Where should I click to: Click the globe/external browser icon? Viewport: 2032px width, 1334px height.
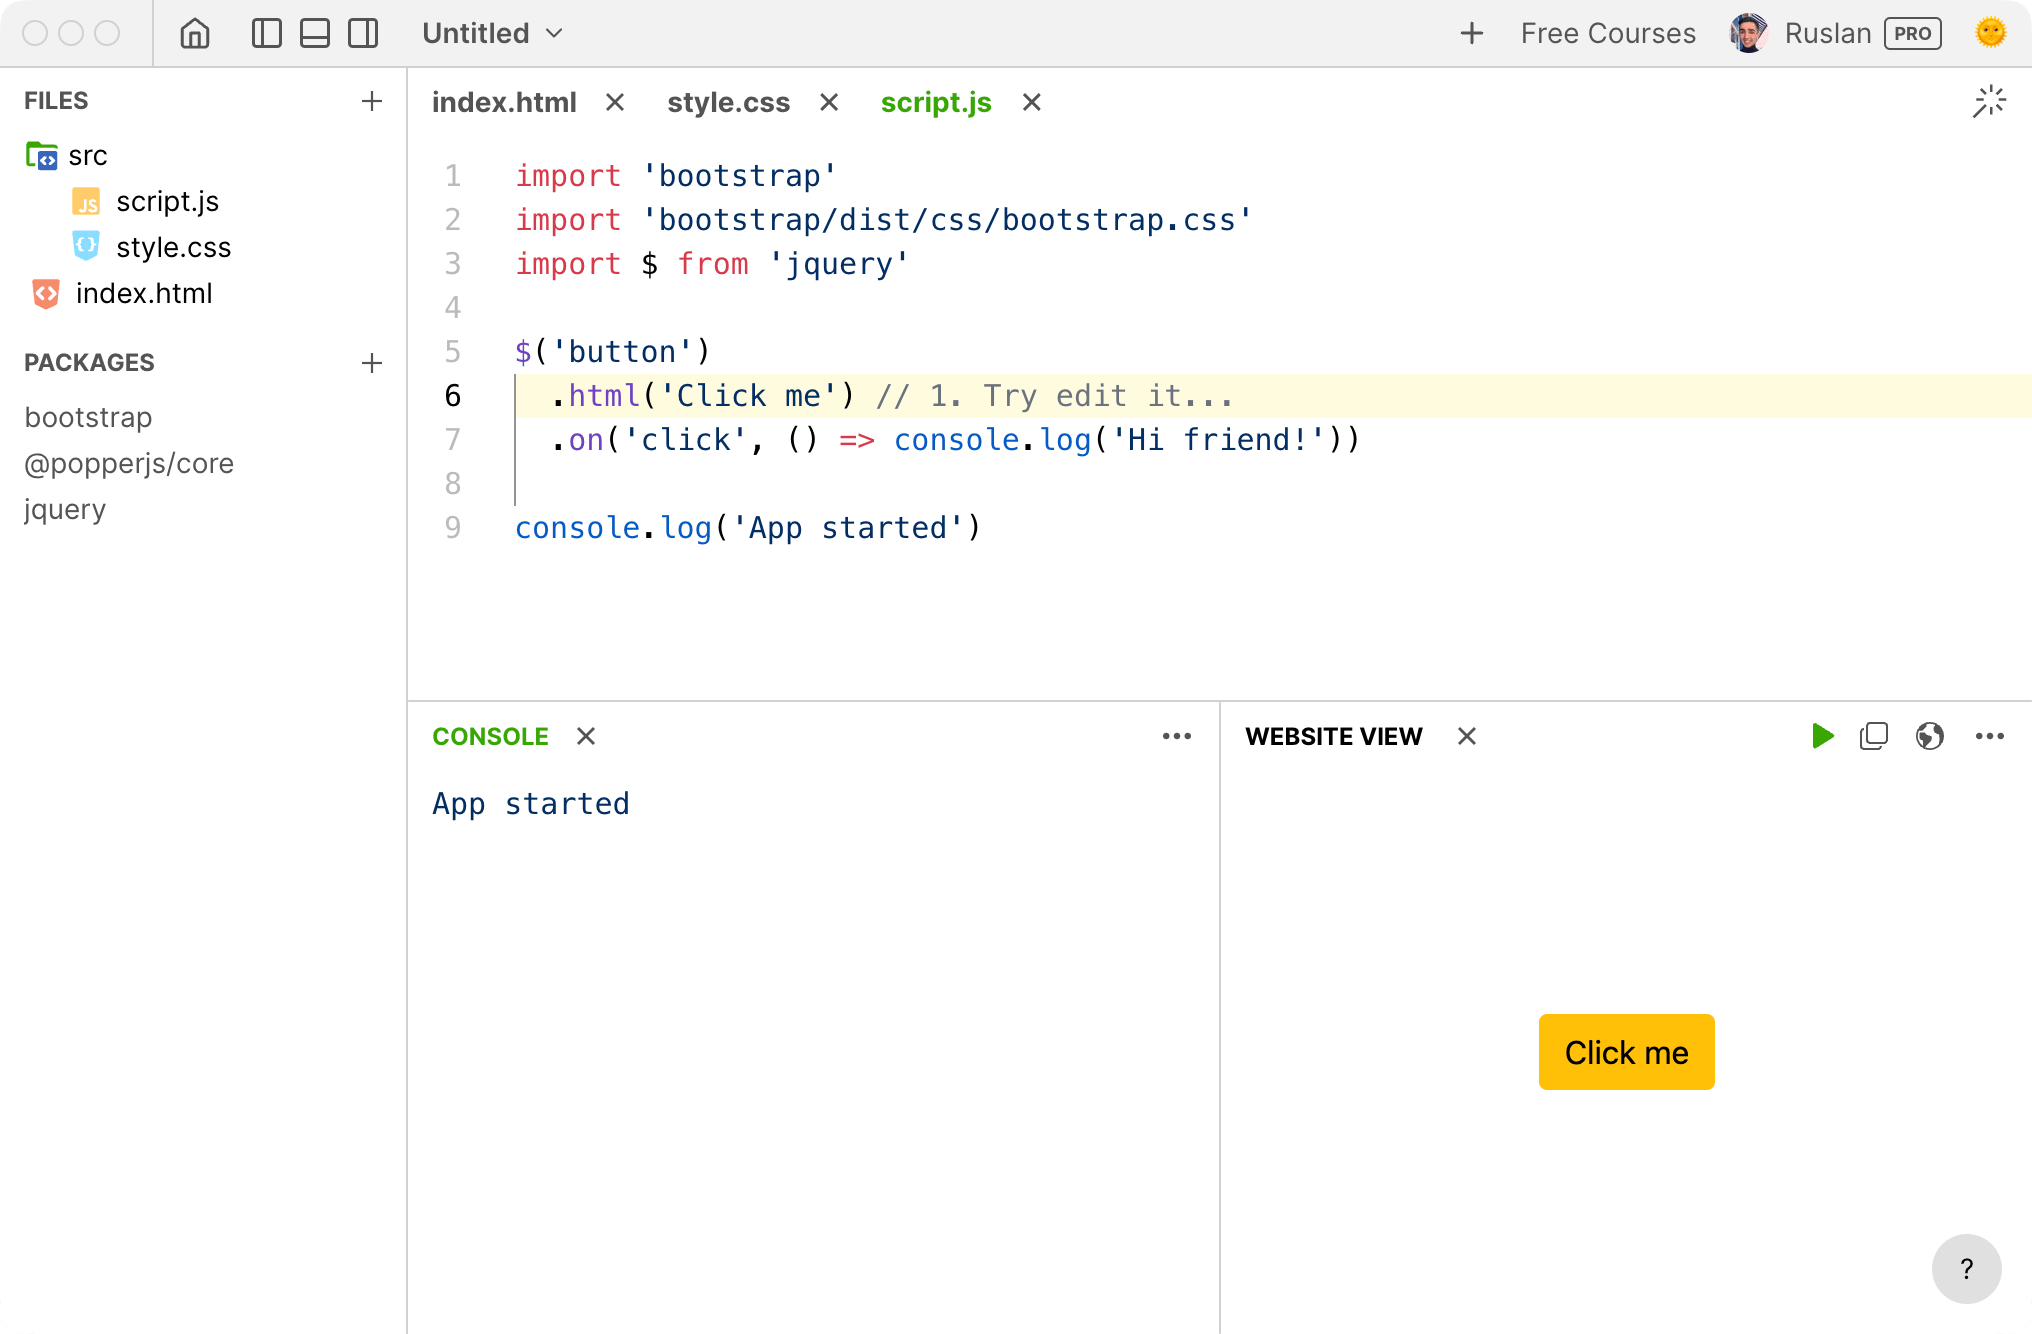[1929, 737]
